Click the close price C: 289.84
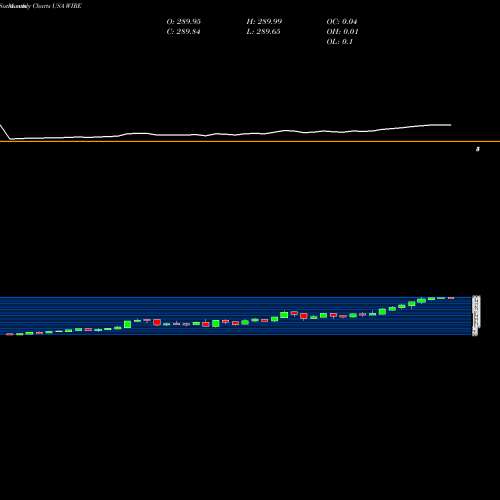 [183, 31]
